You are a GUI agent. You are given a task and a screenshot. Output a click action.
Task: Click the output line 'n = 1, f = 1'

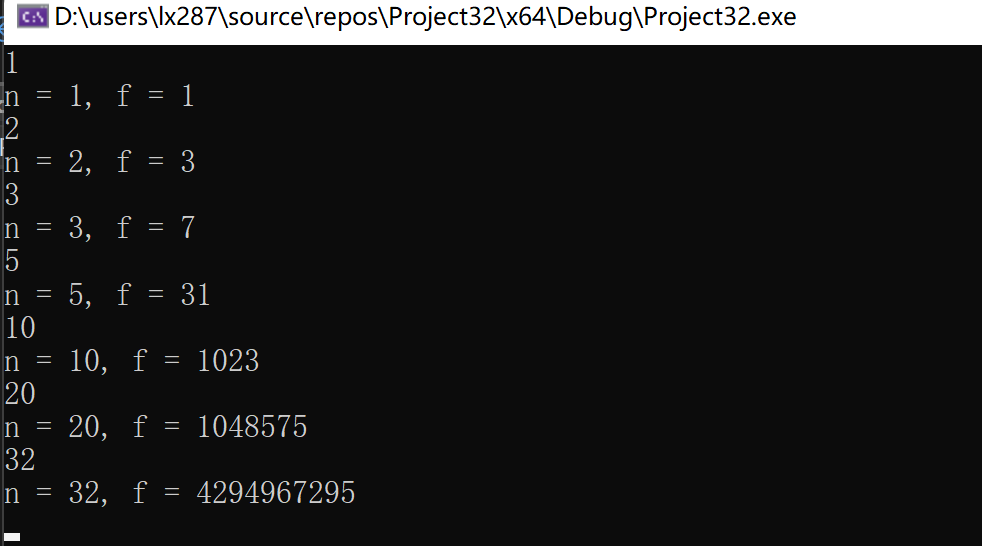pyautogui.click(x=99, y=97)
